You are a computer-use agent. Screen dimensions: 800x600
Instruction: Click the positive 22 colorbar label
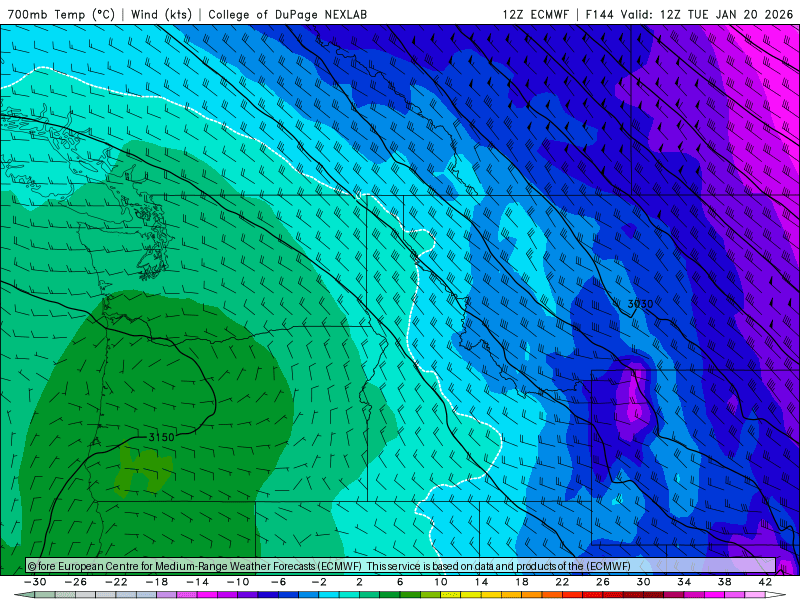562,582
